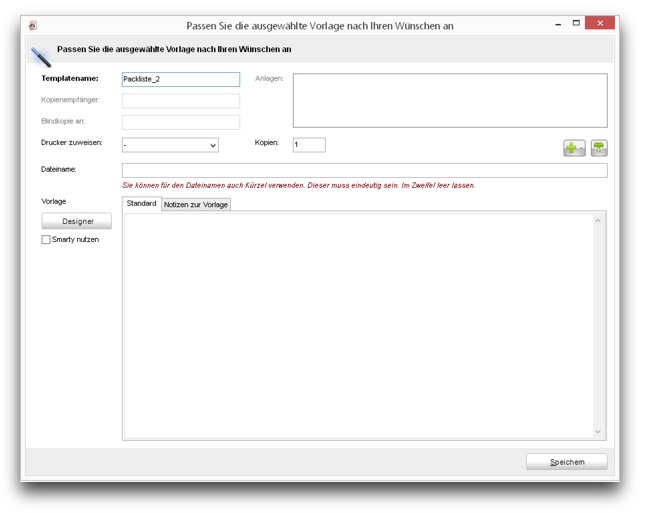Viewport: 659px width, 513px height.
Task: Click the Kopienempfänger input field
Action: pos(181,101)
